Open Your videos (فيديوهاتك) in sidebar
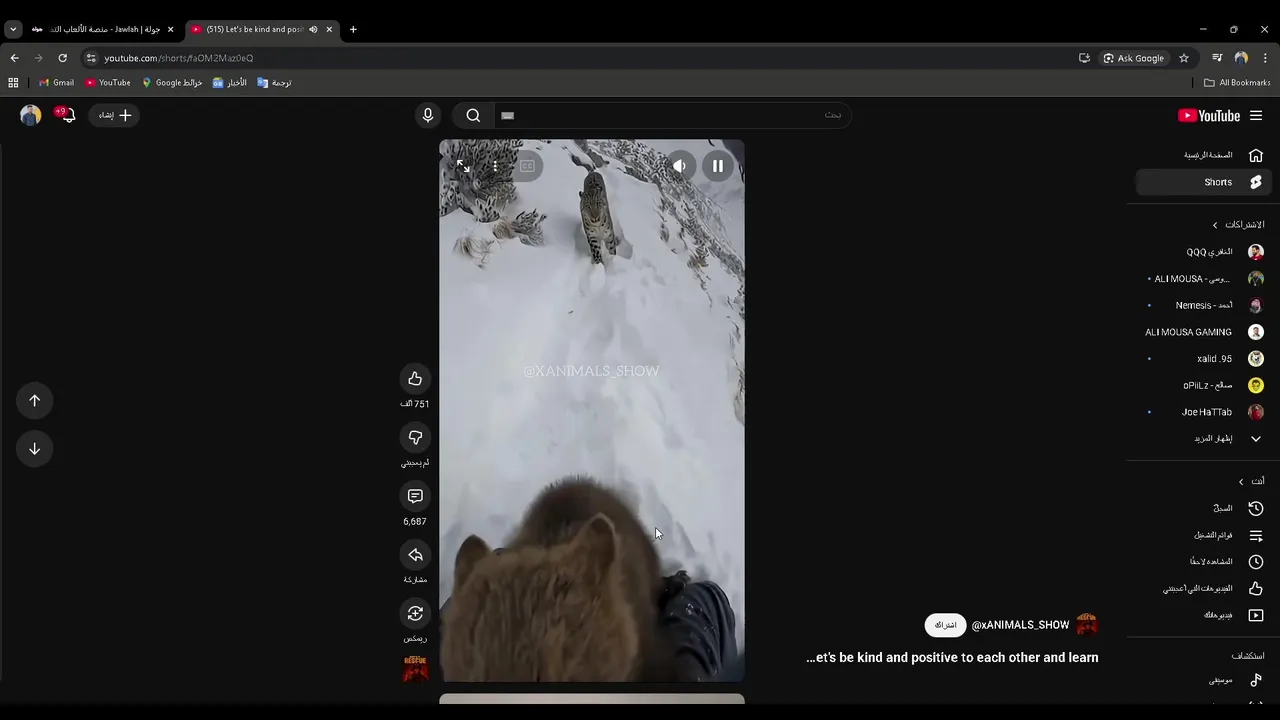The height and width of the screenshot is (720, 1280). (1204, 615)
